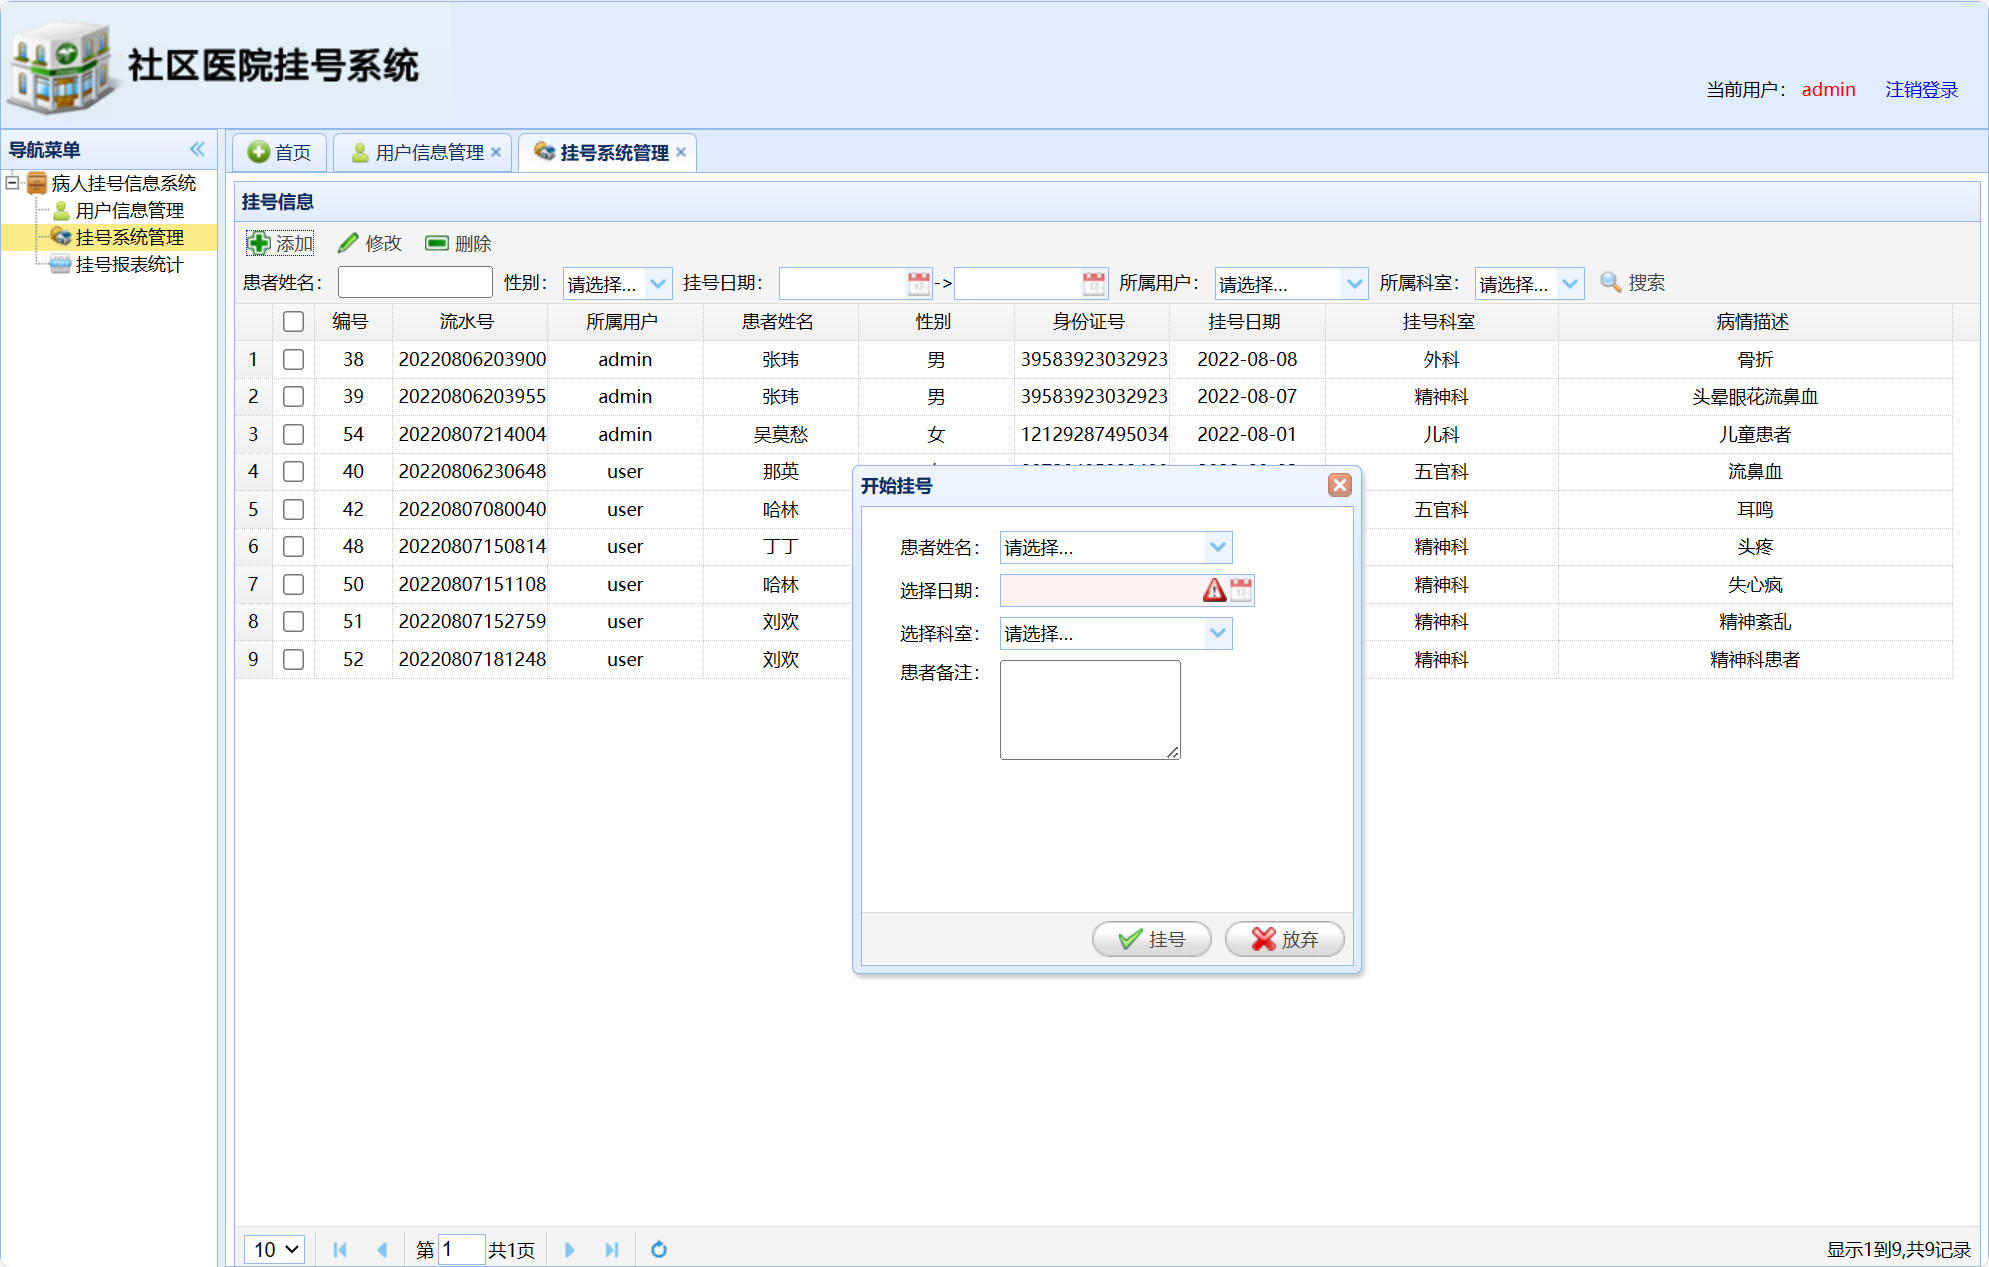Collapse the navigation menu panel

[x=197, y=149]
